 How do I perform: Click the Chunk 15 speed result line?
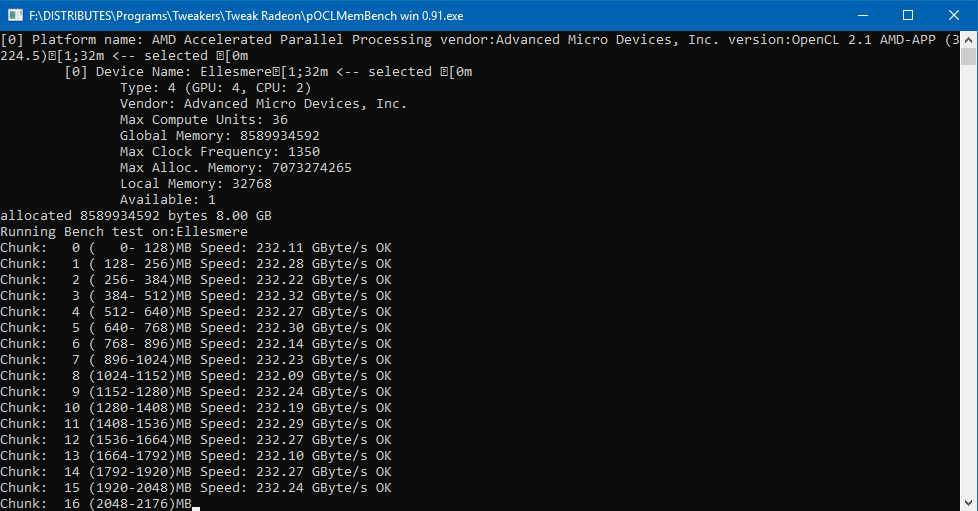pyautogui.click(x=195, y=488)
